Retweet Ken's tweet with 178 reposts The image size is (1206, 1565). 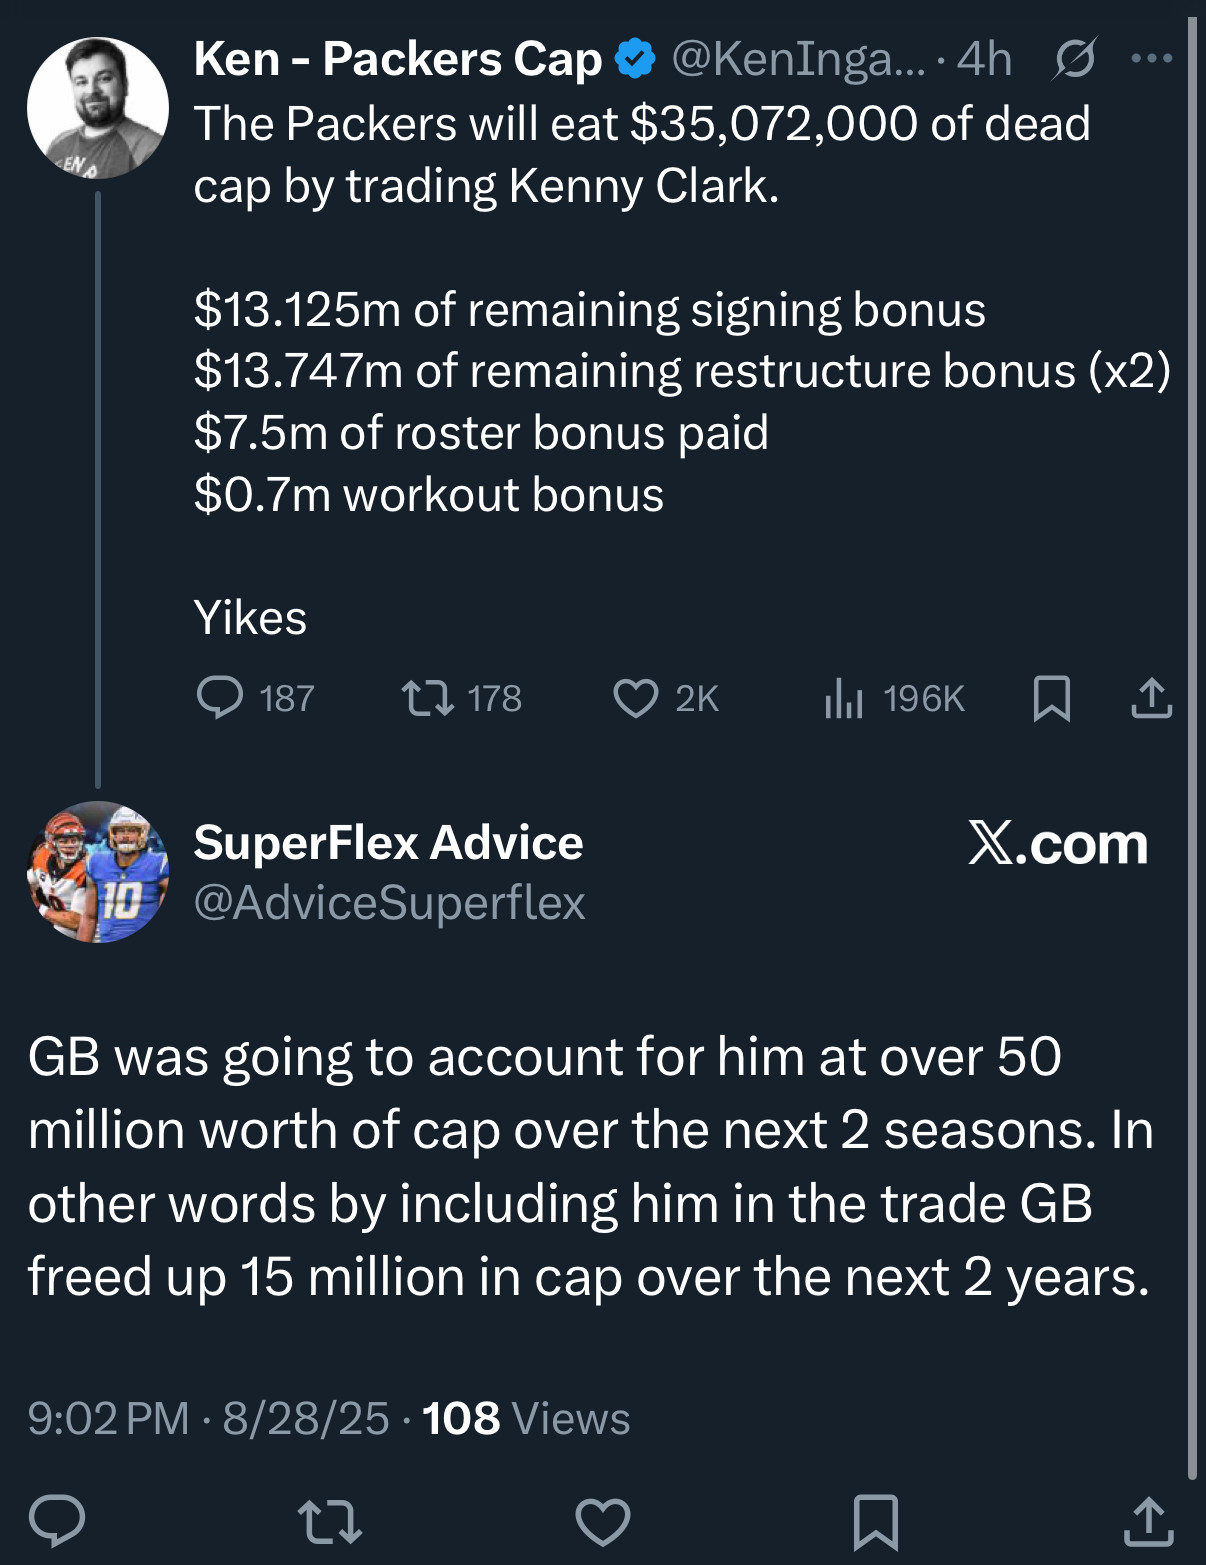tap(461, 698)
